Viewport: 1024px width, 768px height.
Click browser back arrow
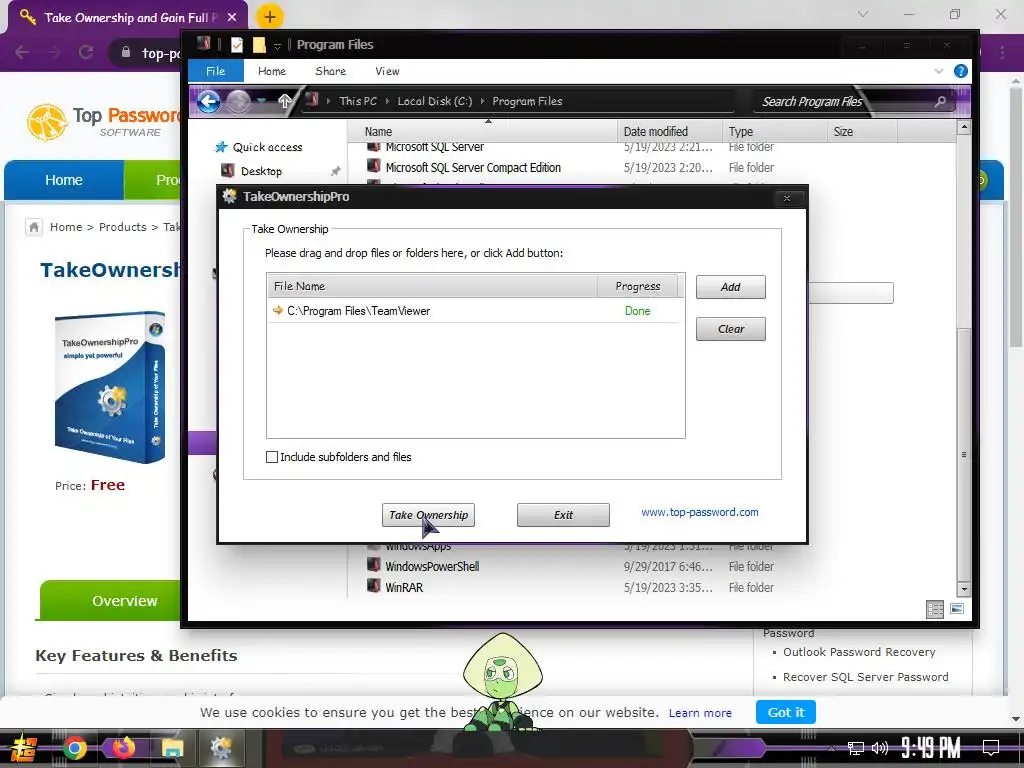[x=22, y=52]
